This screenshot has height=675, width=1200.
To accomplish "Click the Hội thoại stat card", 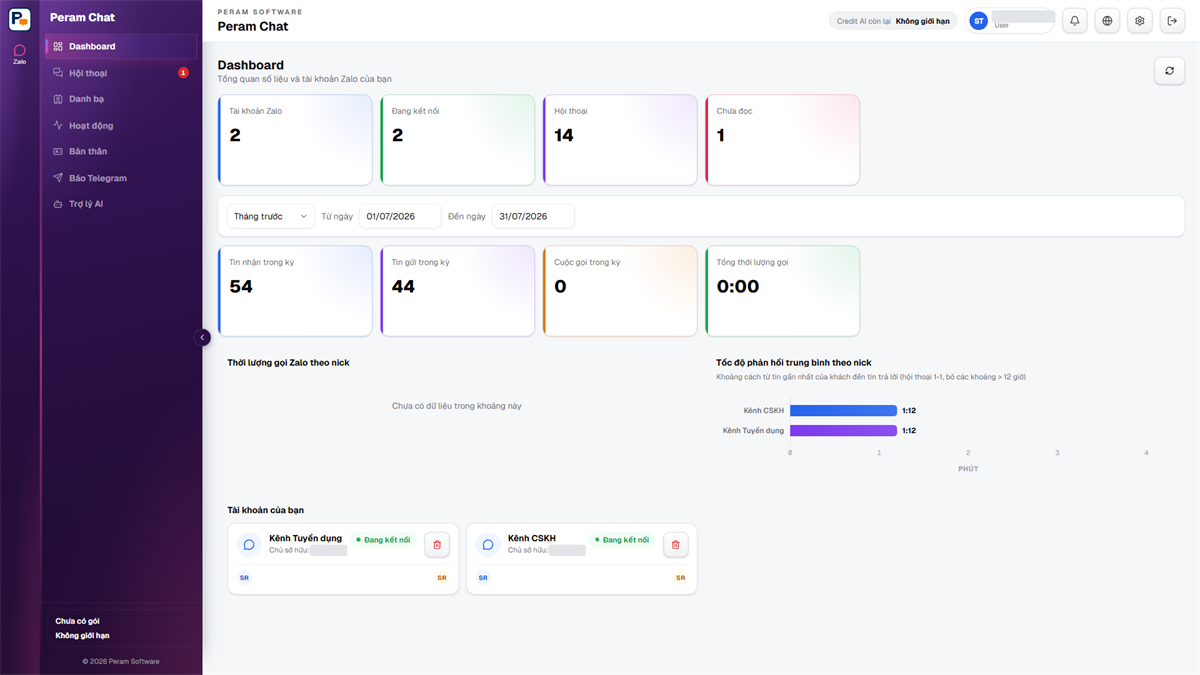I will coord(620,140).
